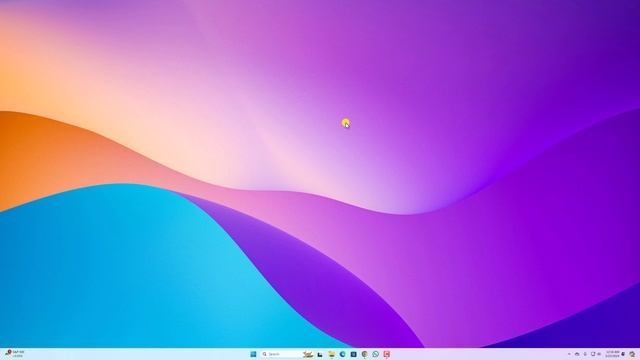The image size is (640, 360).
Task: Open the search highlight picture in taskbar search
Action: click(x=308, y=354)
